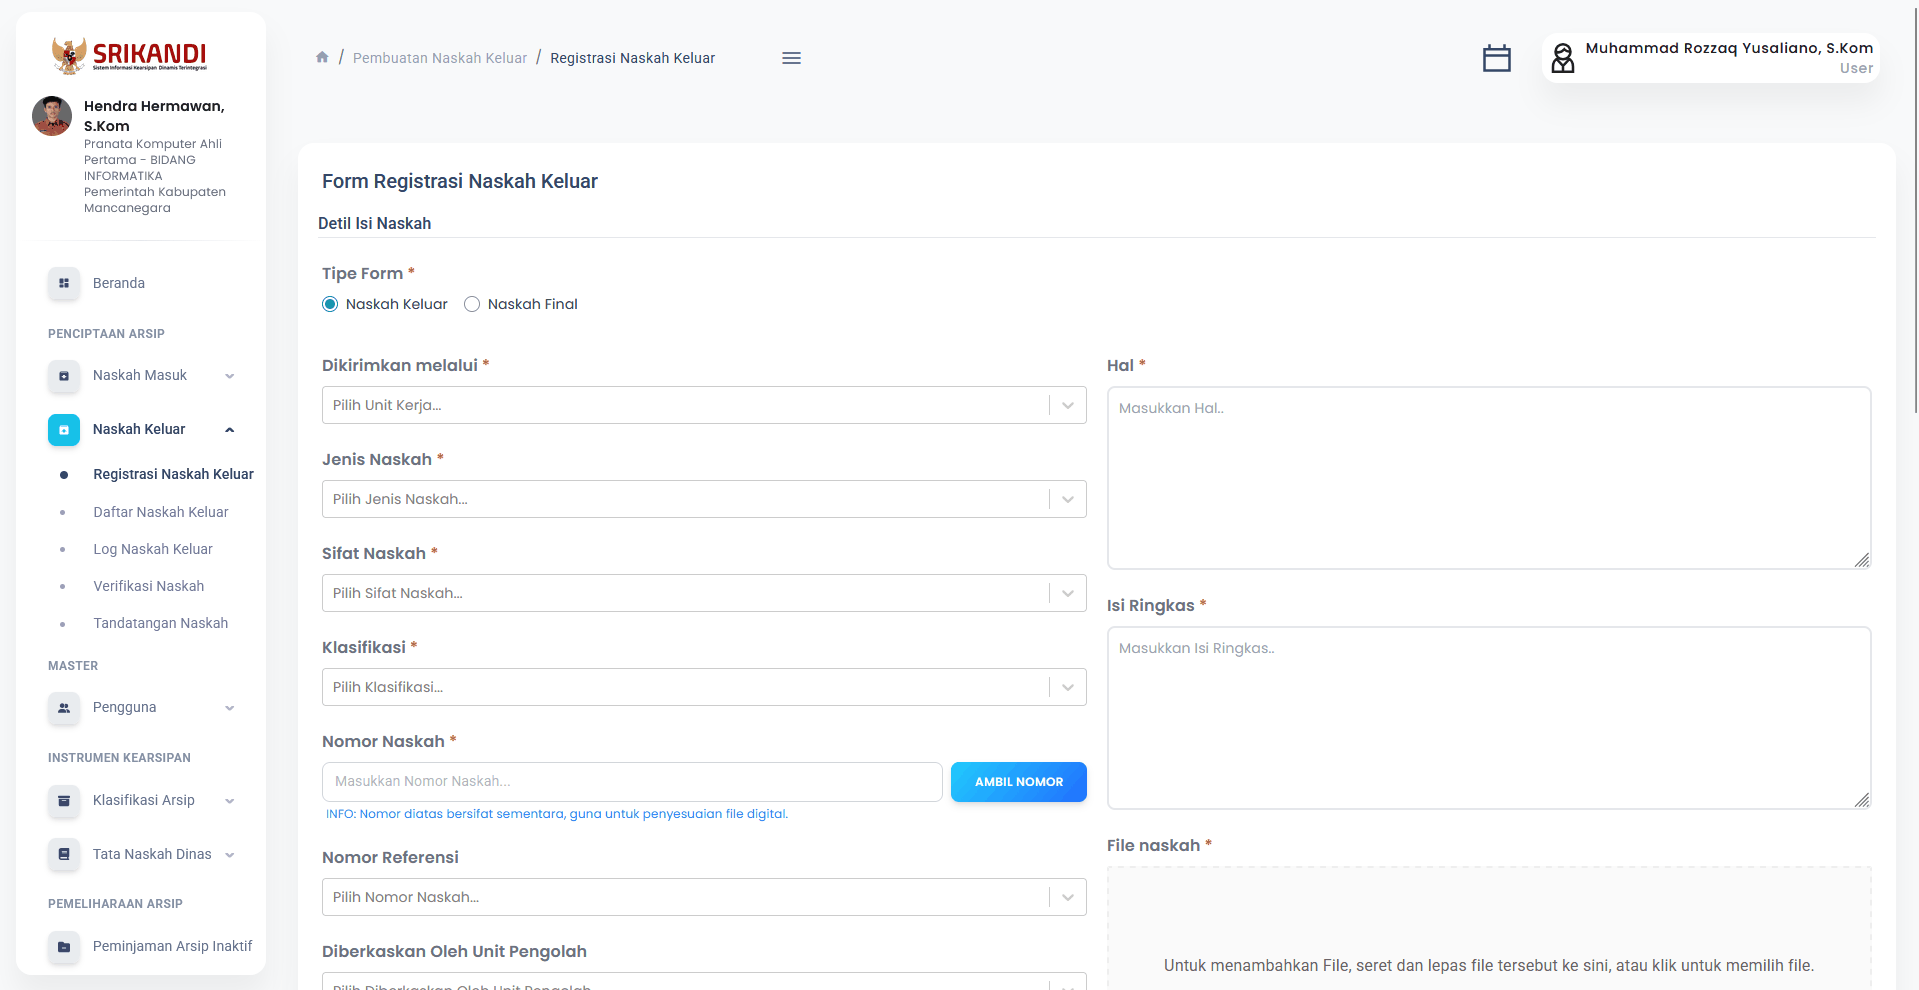Click the Klasifikasi Arsip sidebar icon
The height and width of the screenshot is (990, 1919).
click(x=64, y=801)
